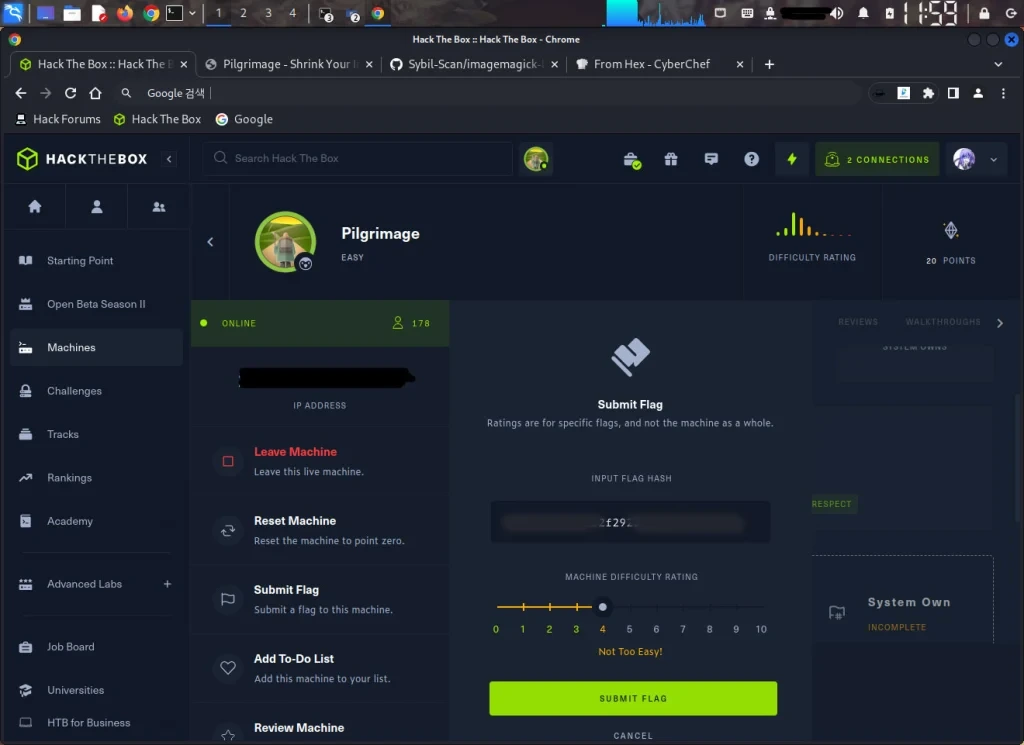This screenshot has height=745, width=1024.
Task: Open the gift box icon in header
Action: [671, 159]
